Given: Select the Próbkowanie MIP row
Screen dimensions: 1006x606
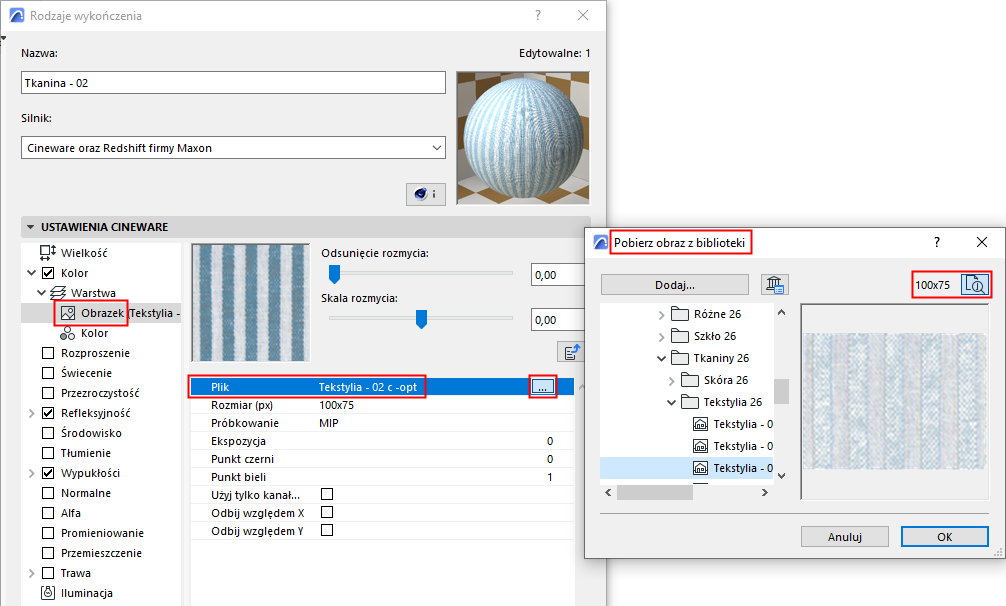Looking at the screenshot, I should (382, 423).
